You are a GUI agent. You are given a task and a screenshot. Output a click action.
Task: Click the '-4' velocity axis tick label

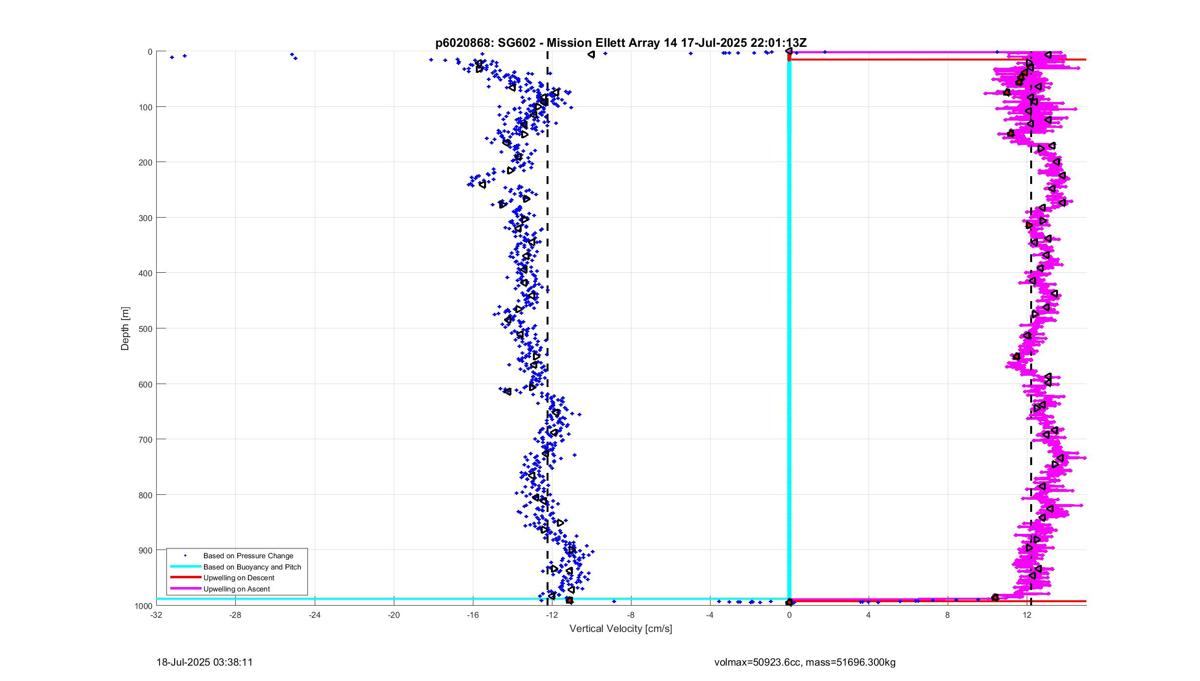pos(710,615)
